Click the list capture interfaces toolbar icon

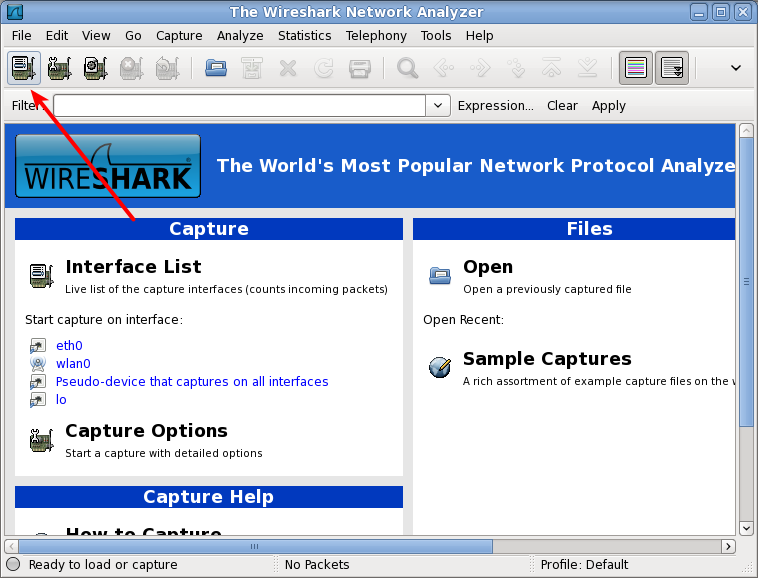tap(24, 68)
